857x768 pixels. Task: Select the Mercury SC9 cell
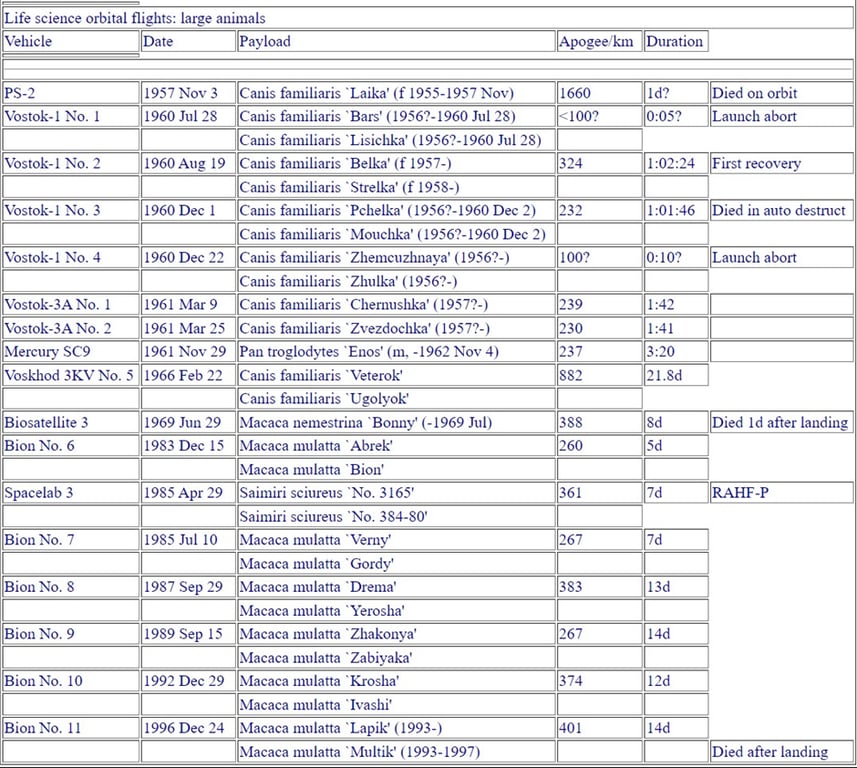pos(71,351)
